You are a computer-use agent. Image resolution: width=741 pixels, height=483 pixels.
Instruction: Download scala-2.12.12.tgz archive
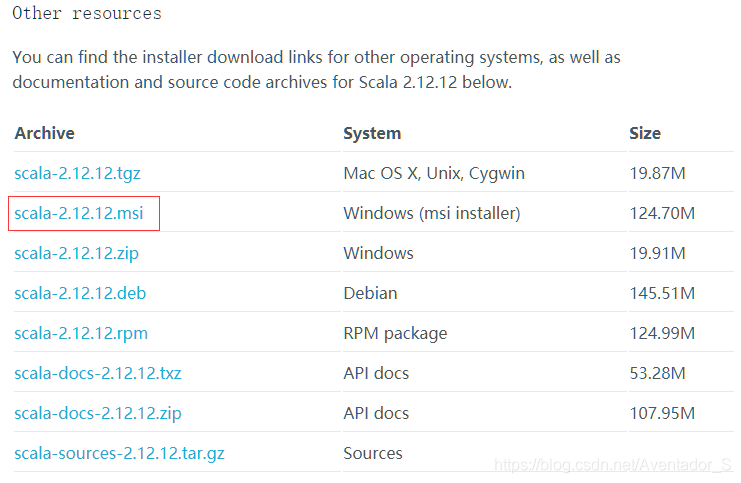pos(77,173)
